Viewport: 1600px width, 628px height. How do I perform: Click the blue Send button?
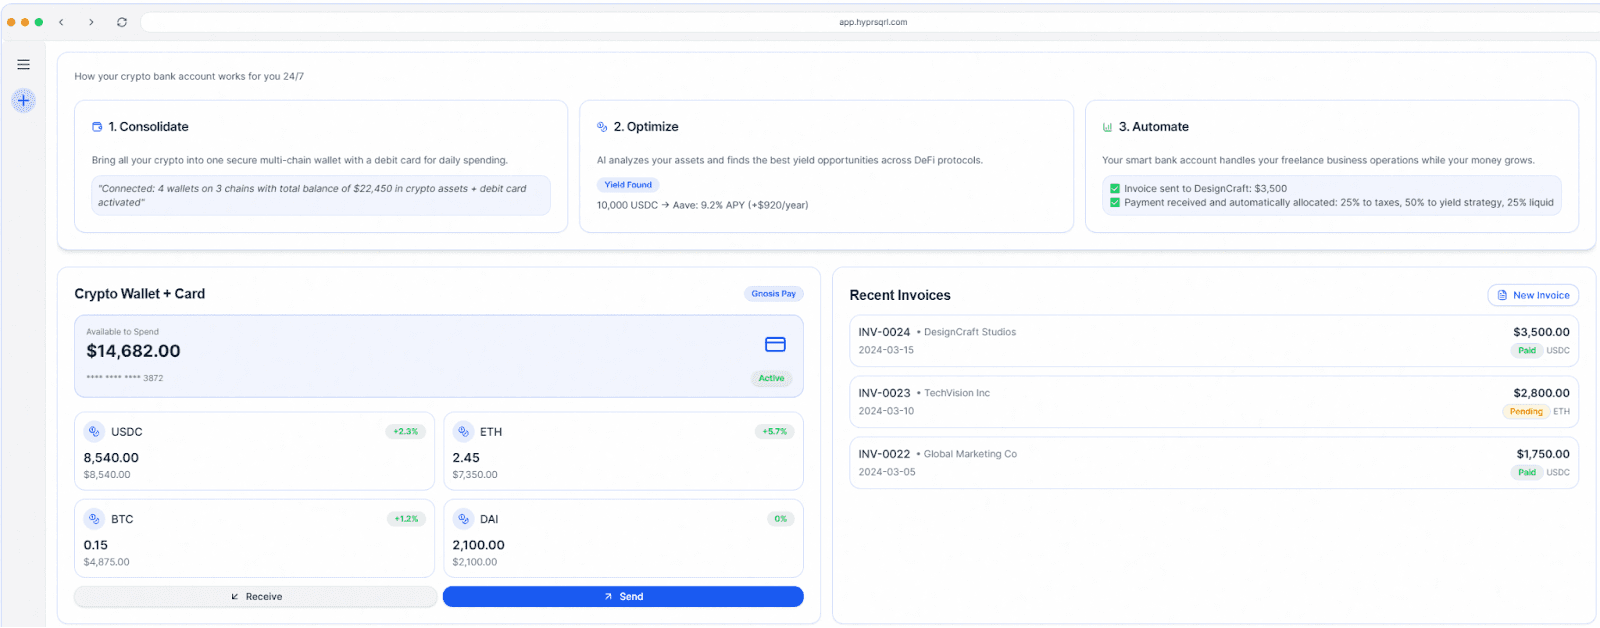point(623,597)
